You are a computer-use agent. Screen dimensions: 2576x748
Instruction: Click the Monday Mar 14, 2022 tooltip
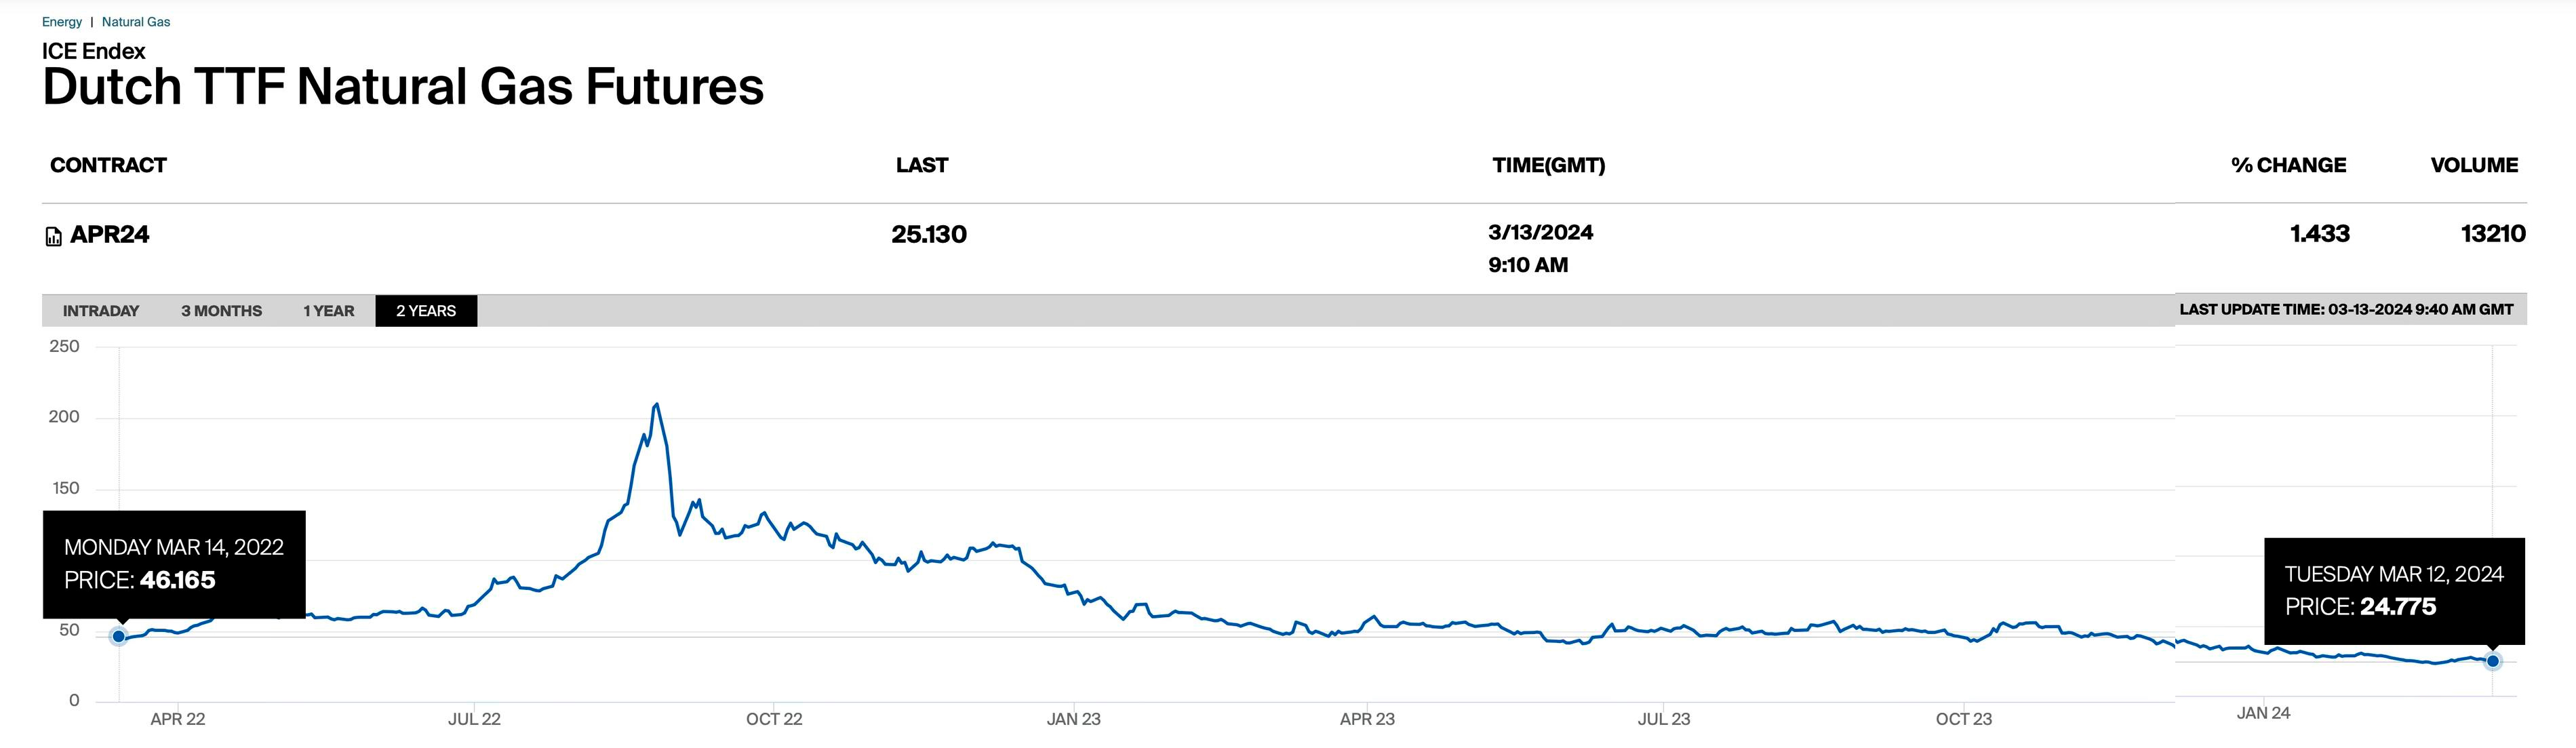pos(174,564)
